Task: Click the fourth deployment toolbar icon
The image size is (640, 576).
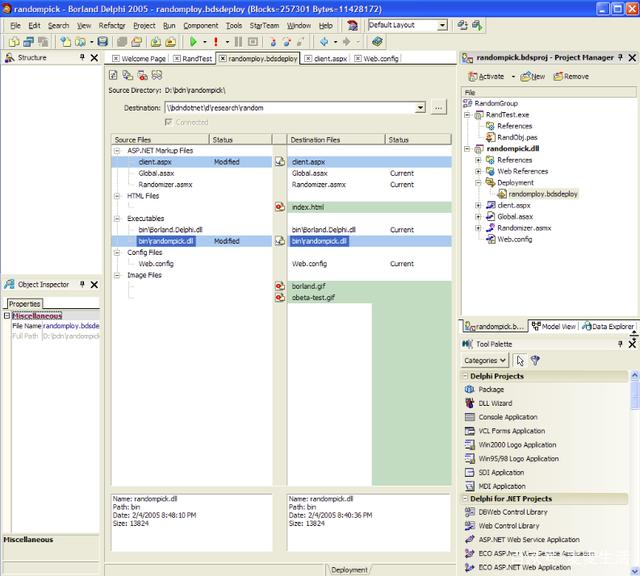Action: (x=157, y=75)
